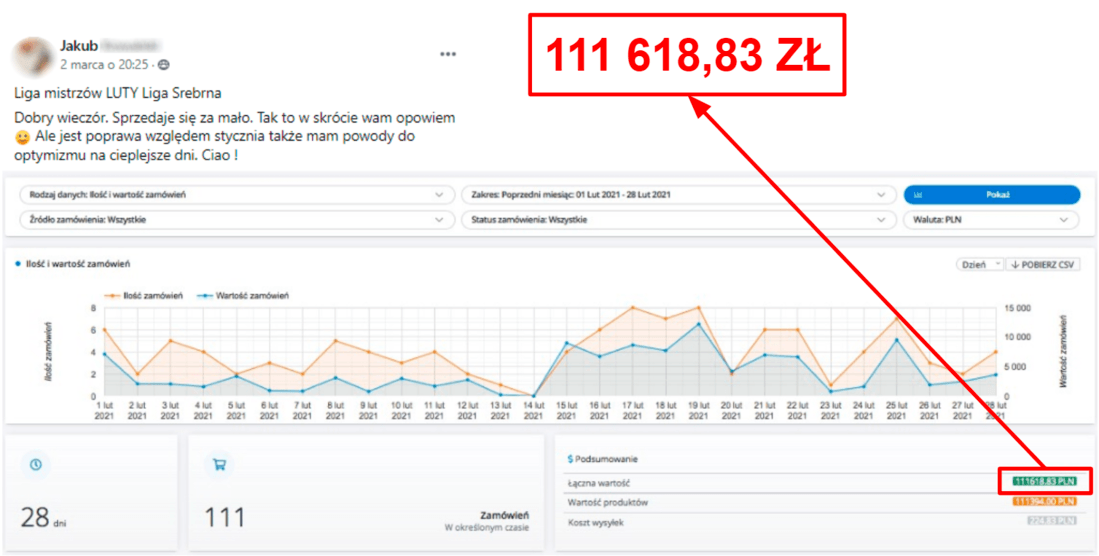Click the green Łączna wartość amount badge

tap(1043, 482)
